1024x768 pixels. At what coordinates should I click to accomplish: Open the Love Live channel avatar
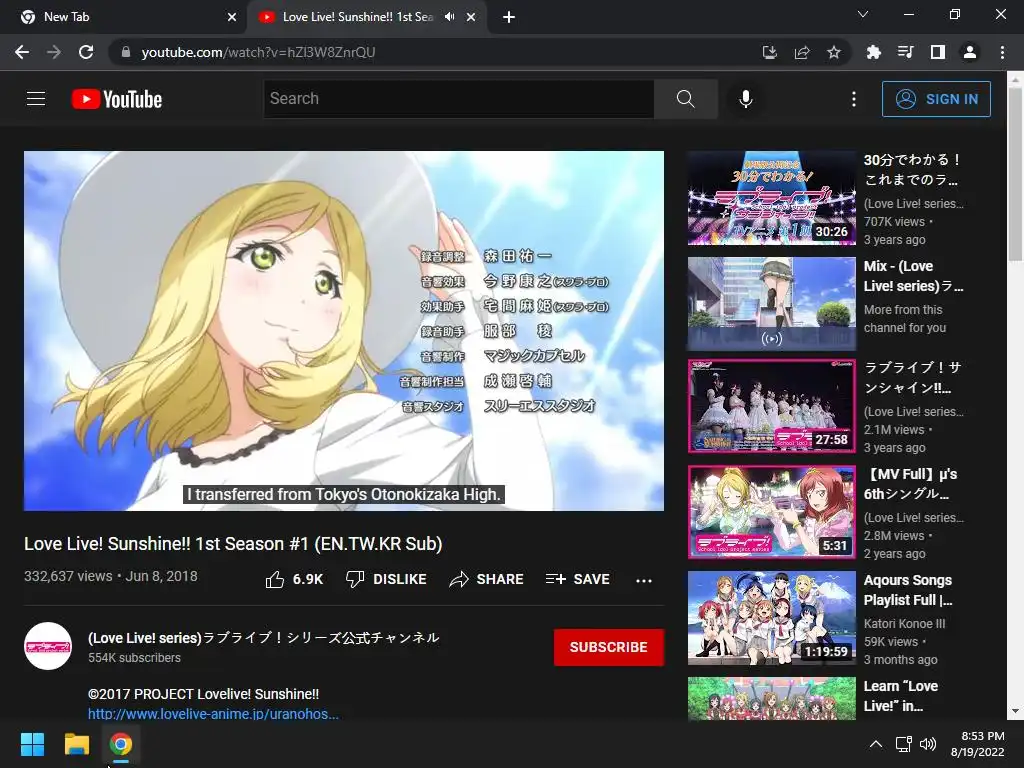point(48,646)
